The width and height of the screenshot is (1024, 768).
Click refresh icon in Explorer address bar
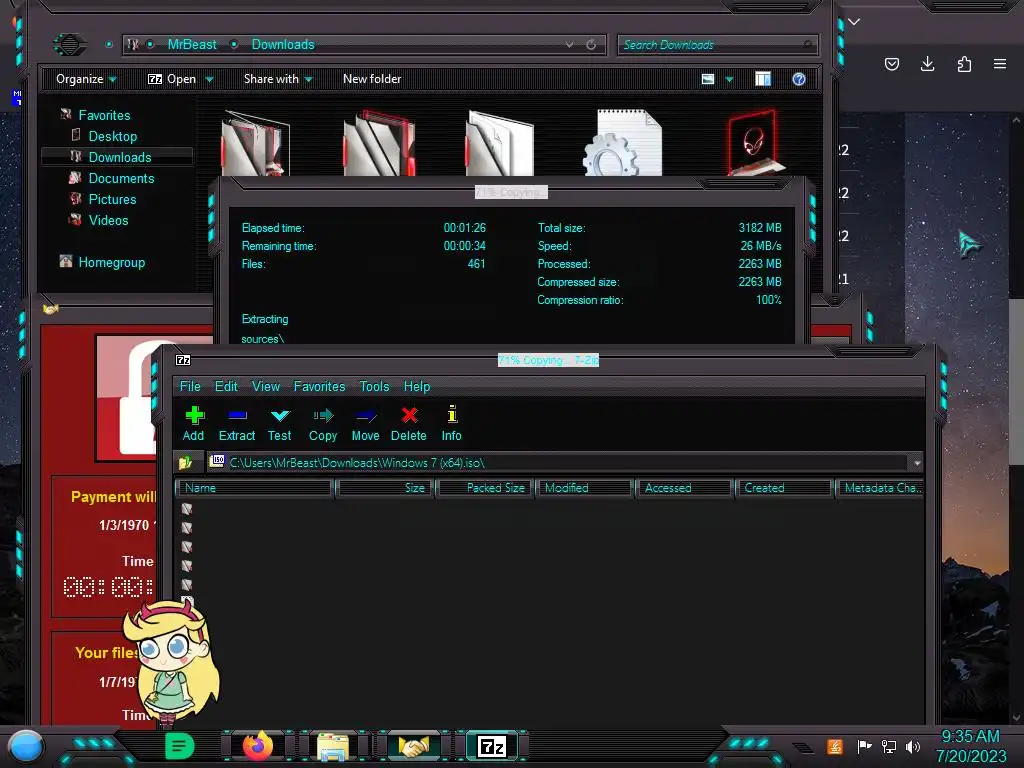591,44
